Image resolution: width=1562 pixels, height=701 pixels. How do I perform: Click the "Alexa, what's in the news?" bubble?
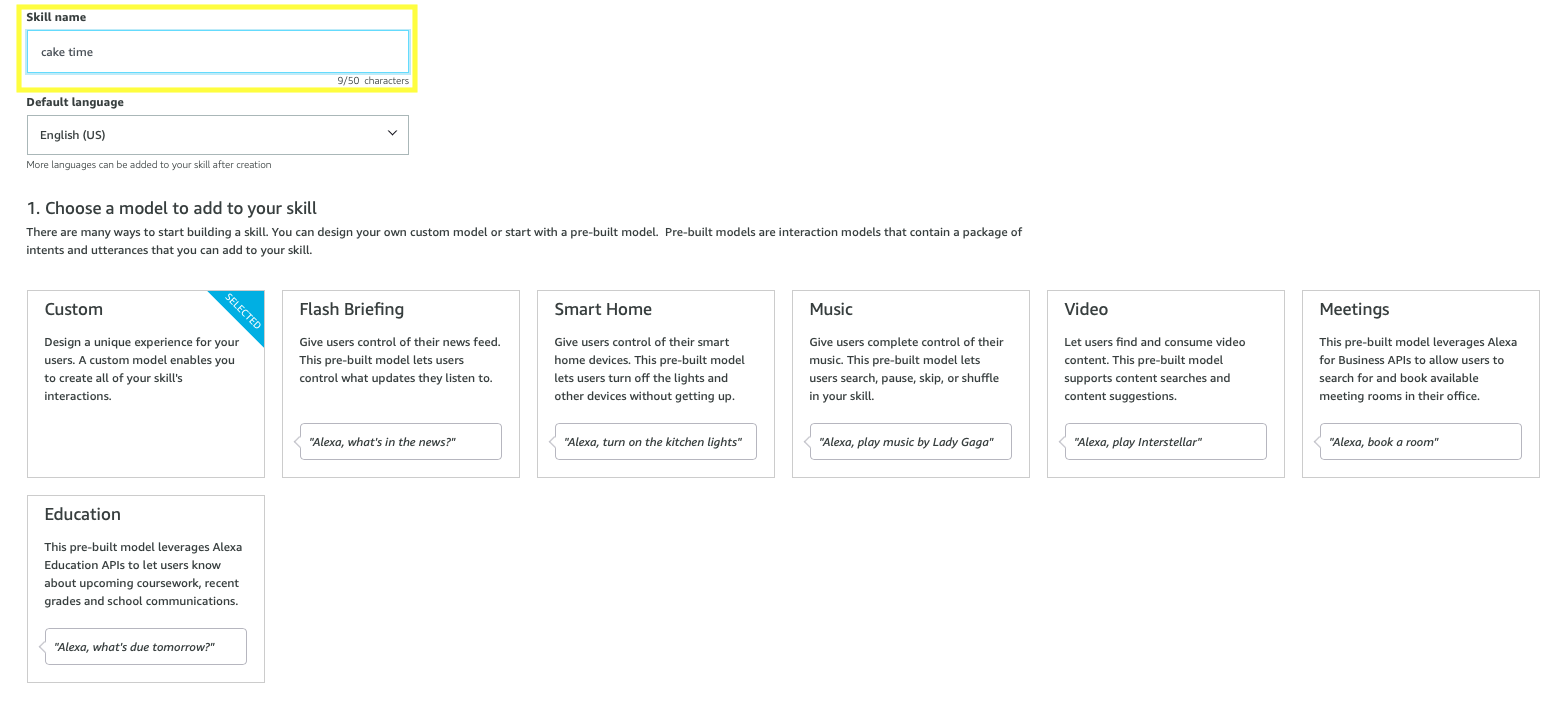coord(400,442)
